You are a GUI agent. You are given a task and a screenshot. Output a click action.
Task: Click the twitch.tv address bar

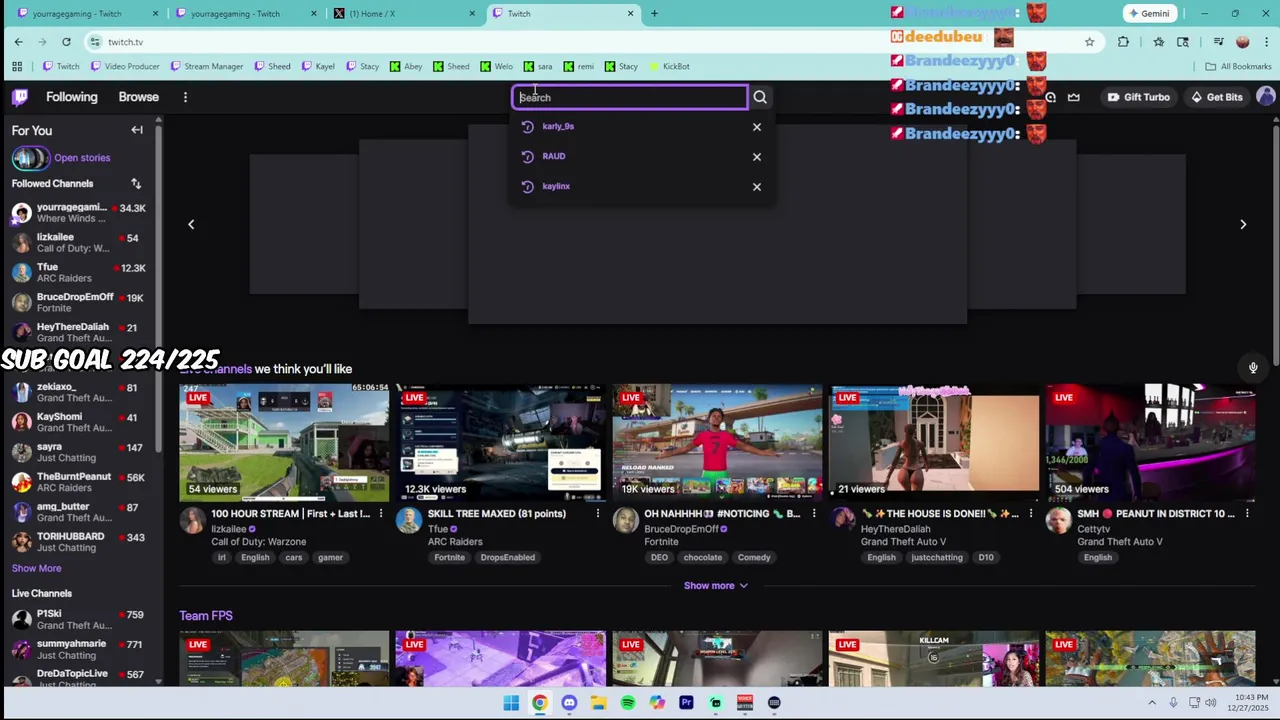pos(580,42)
